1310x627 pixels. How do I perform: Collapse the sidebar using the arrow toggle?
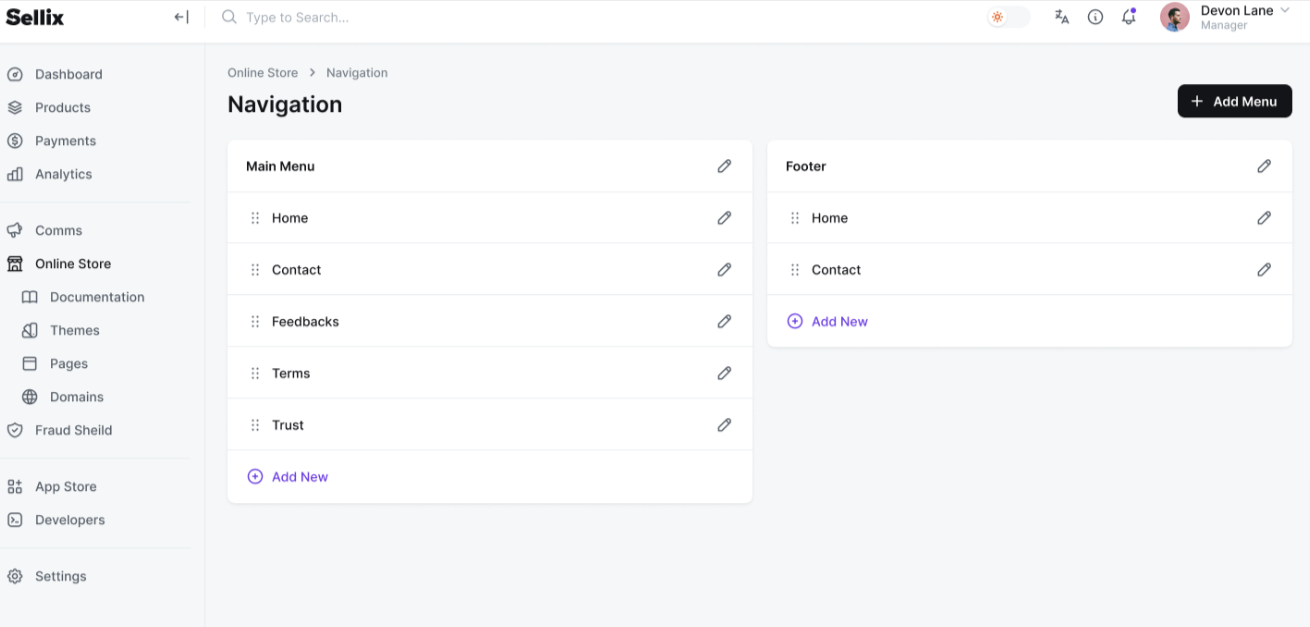coord(180,17)
